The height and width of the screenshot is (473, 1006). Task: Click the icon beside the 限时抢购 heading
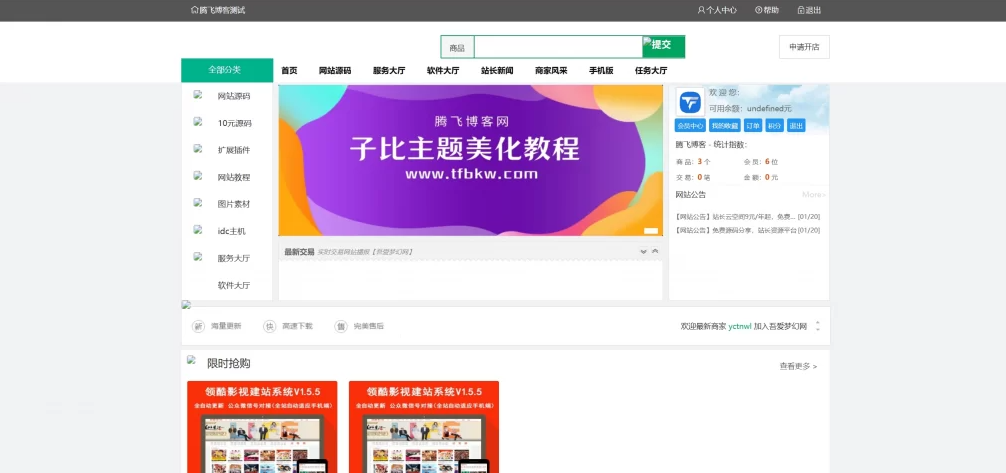click(191, 360)
